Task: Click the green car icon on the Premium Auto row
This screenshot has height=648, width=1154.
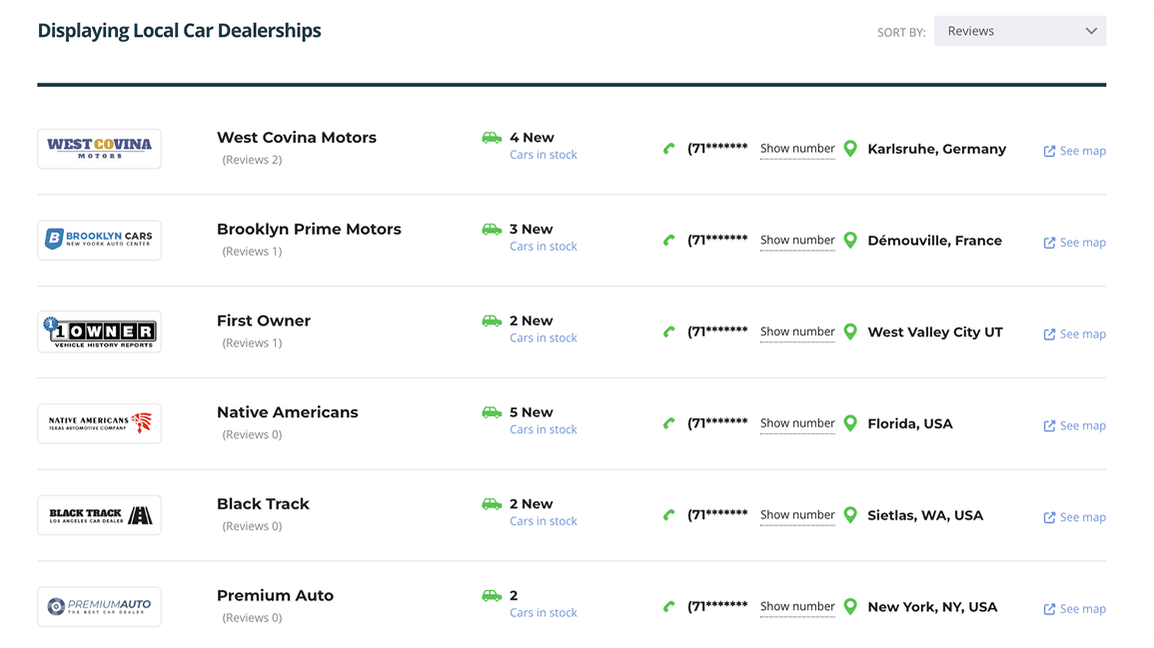Action: tap(492, 594)
